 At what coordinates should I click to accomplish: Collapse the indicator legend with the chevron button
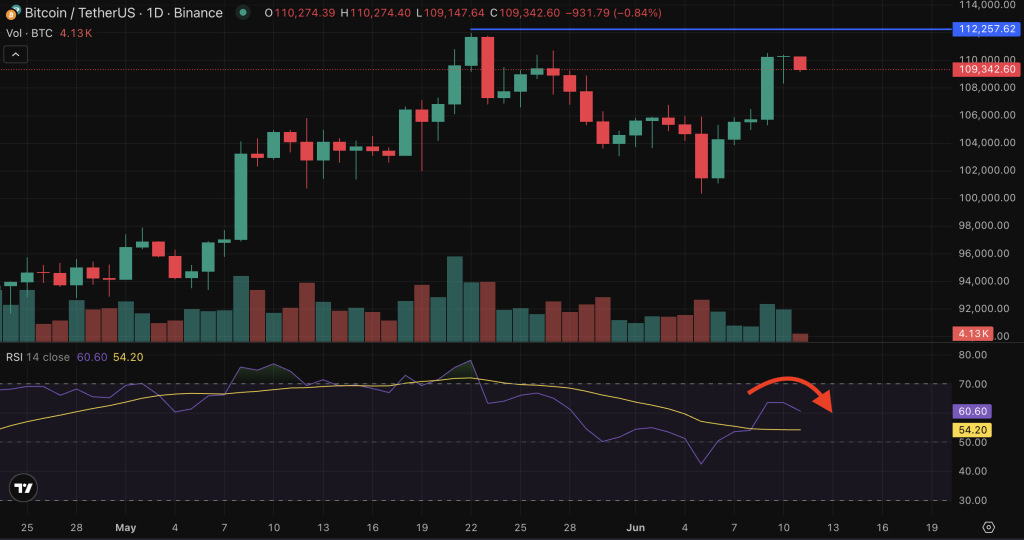coord(16,54)
